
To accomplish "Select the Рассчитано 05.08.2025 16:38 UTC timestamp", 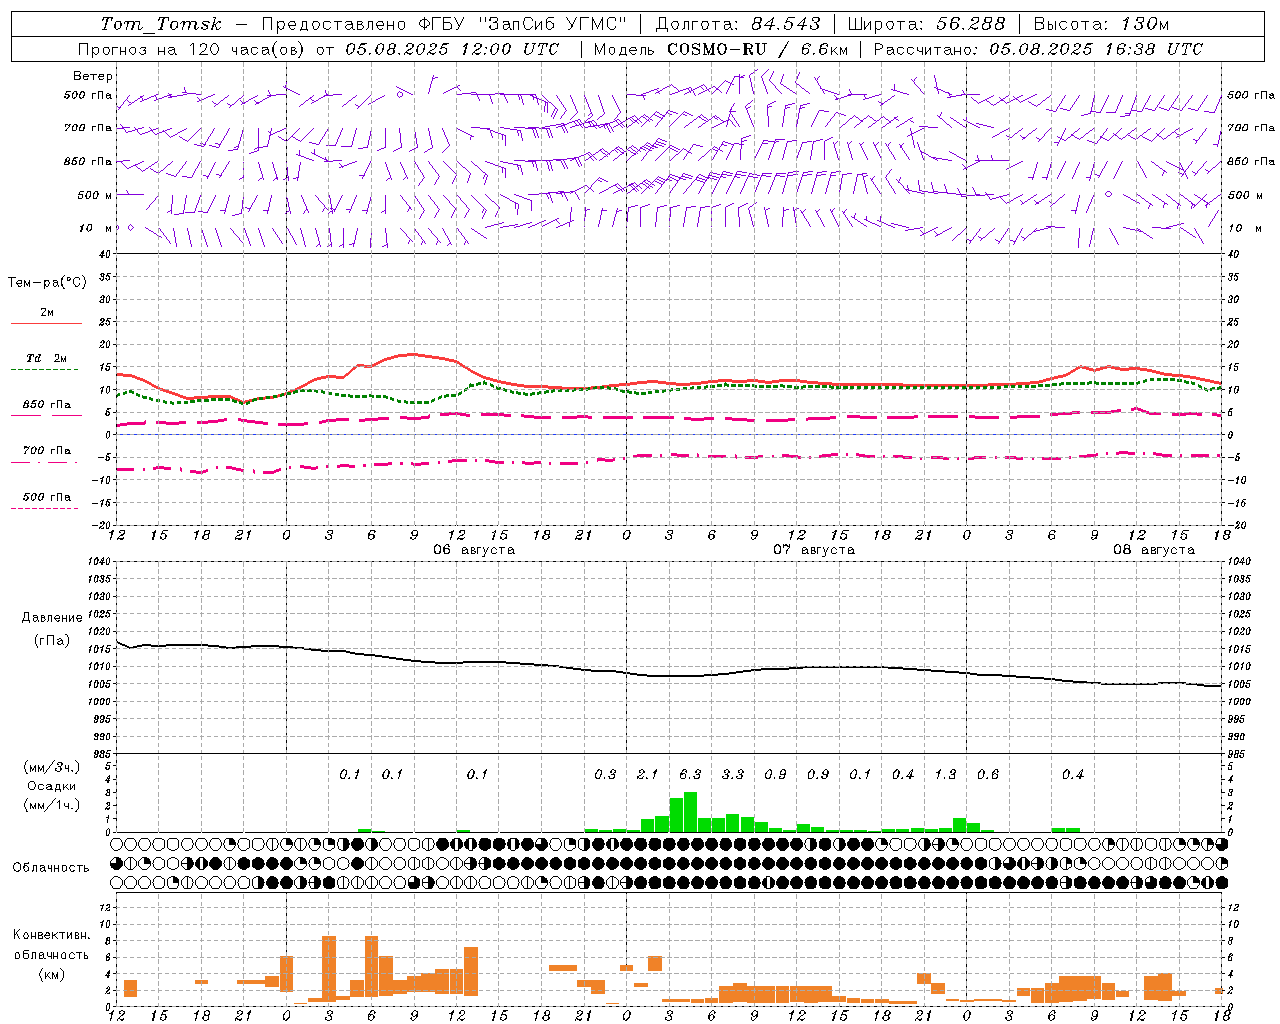I will pos(1038,49).
